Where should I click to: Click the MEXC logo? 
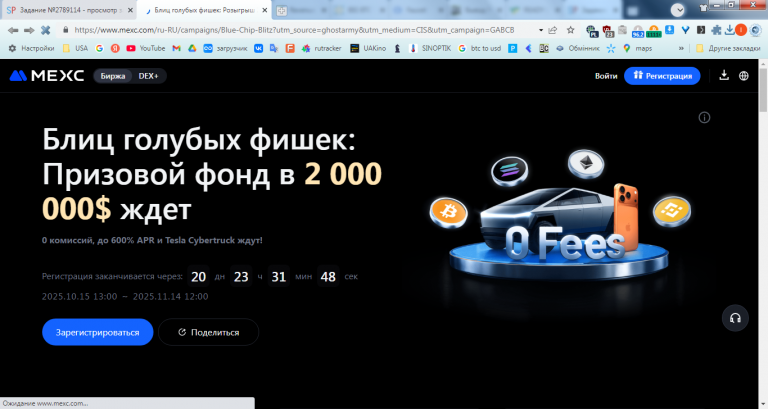coord(47,75)
